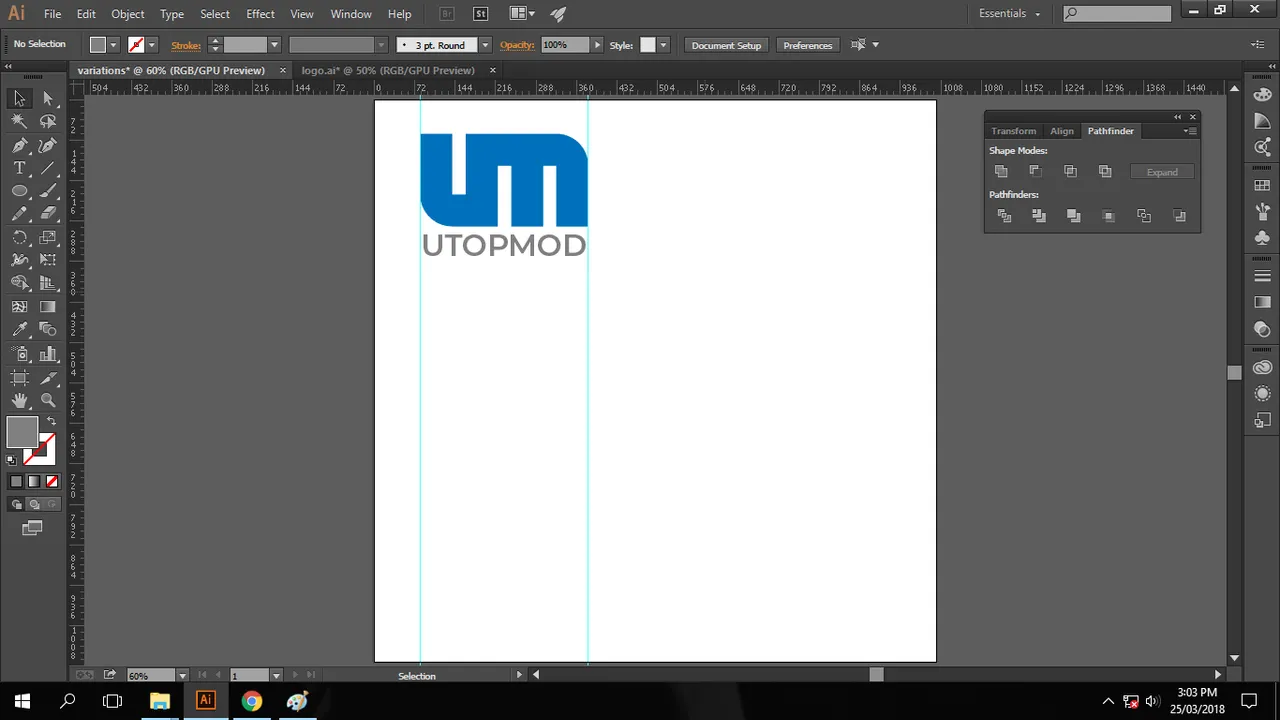Click the Stroke label link
This screenshot has height=720, width=1280.
point(186,45)
